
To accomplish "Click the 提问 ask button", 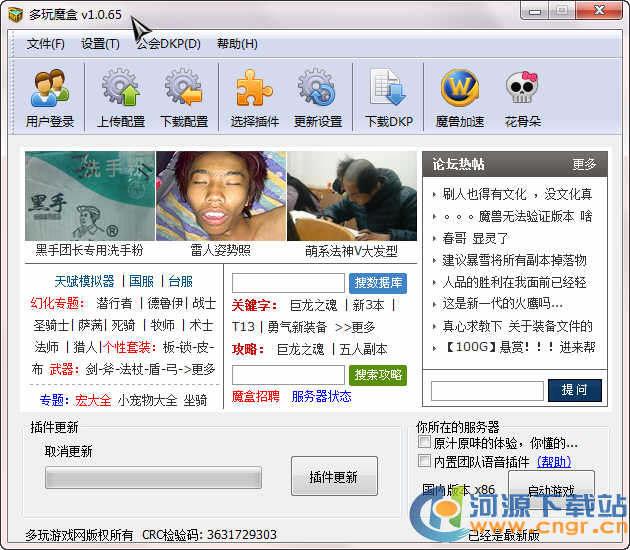I will 575,390.
